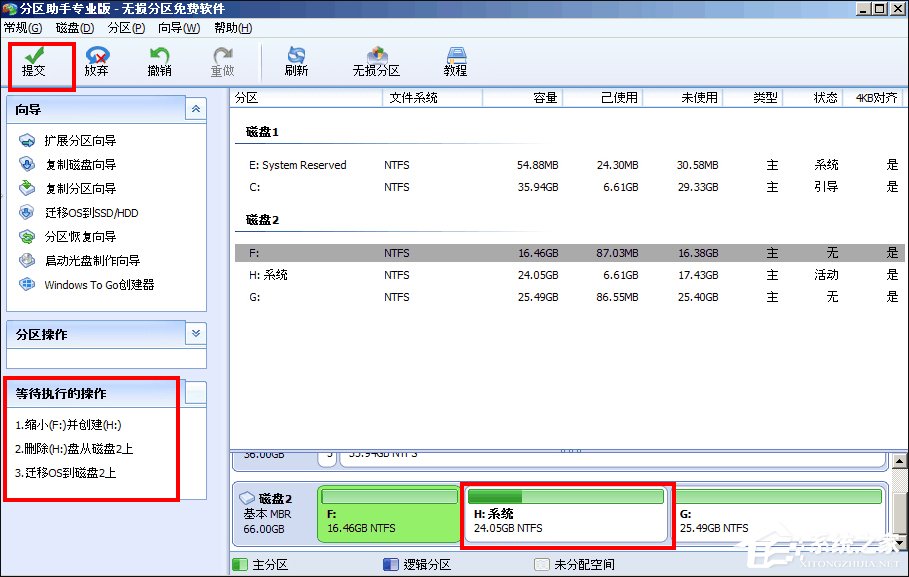909x577 pixels.
Task: Open the Windows To Go创建器
Action: point(98,285)
